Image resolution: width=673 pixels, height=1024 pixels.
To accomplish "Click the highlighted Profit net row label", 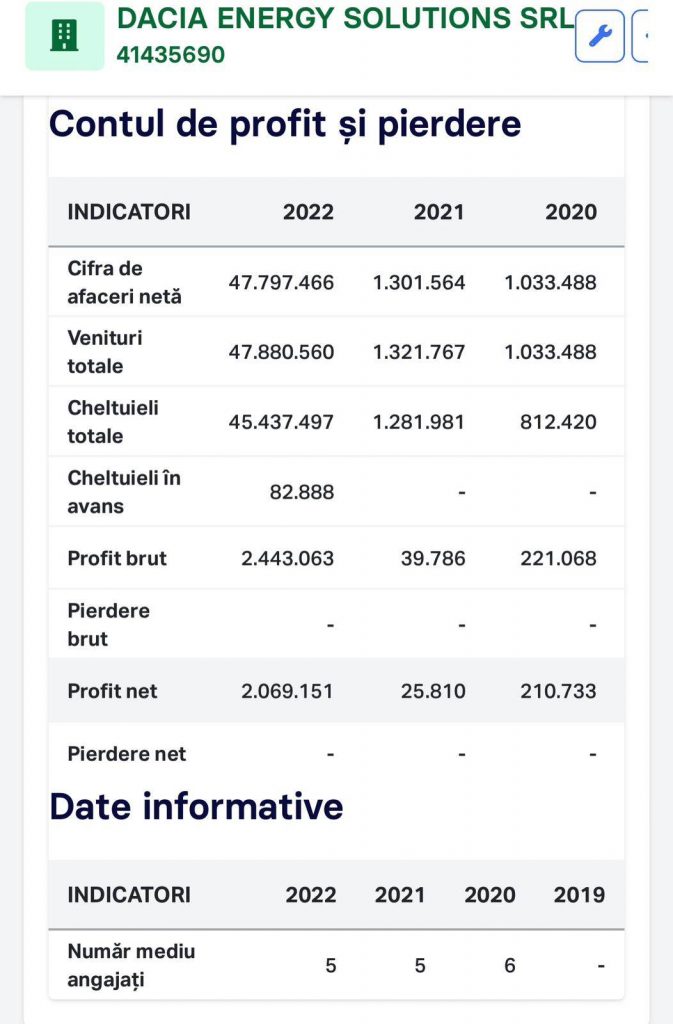I will pyautogui.click(x=112, y=691).
